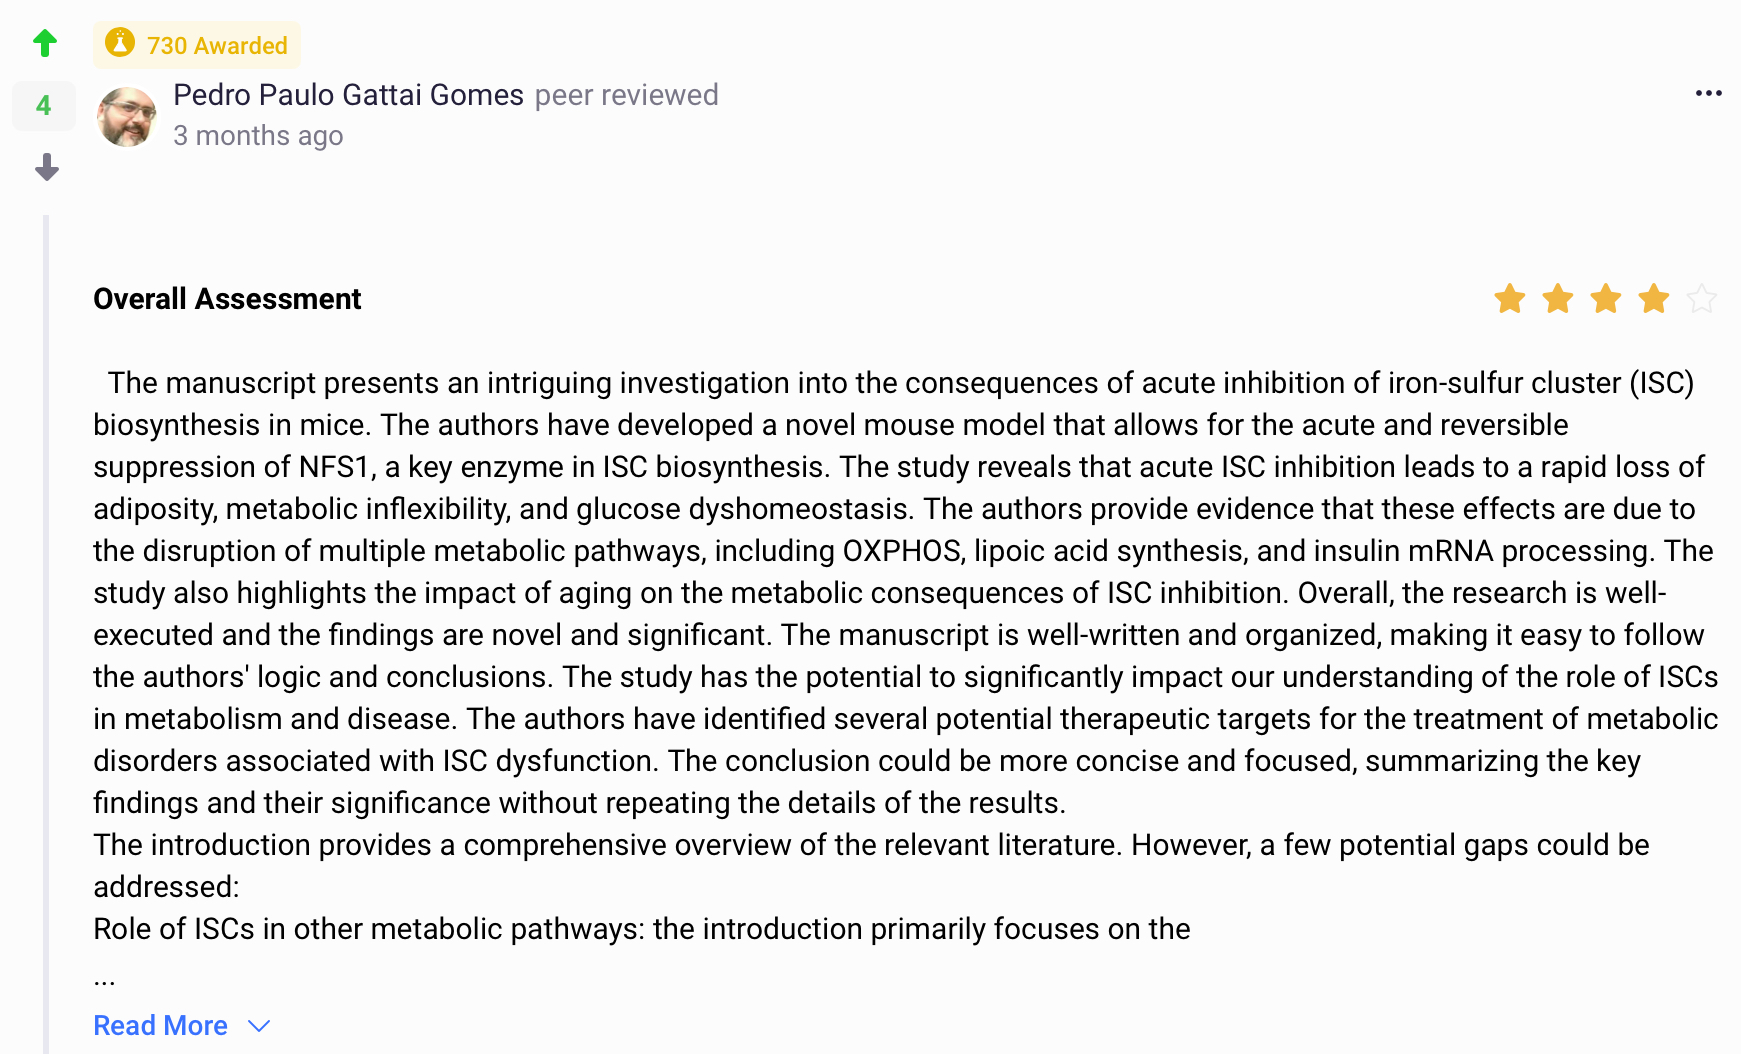Image resolution: width=1741 pixels, height=1054 pixels.
Task: Click the vote count number 4
Action: 44,106
